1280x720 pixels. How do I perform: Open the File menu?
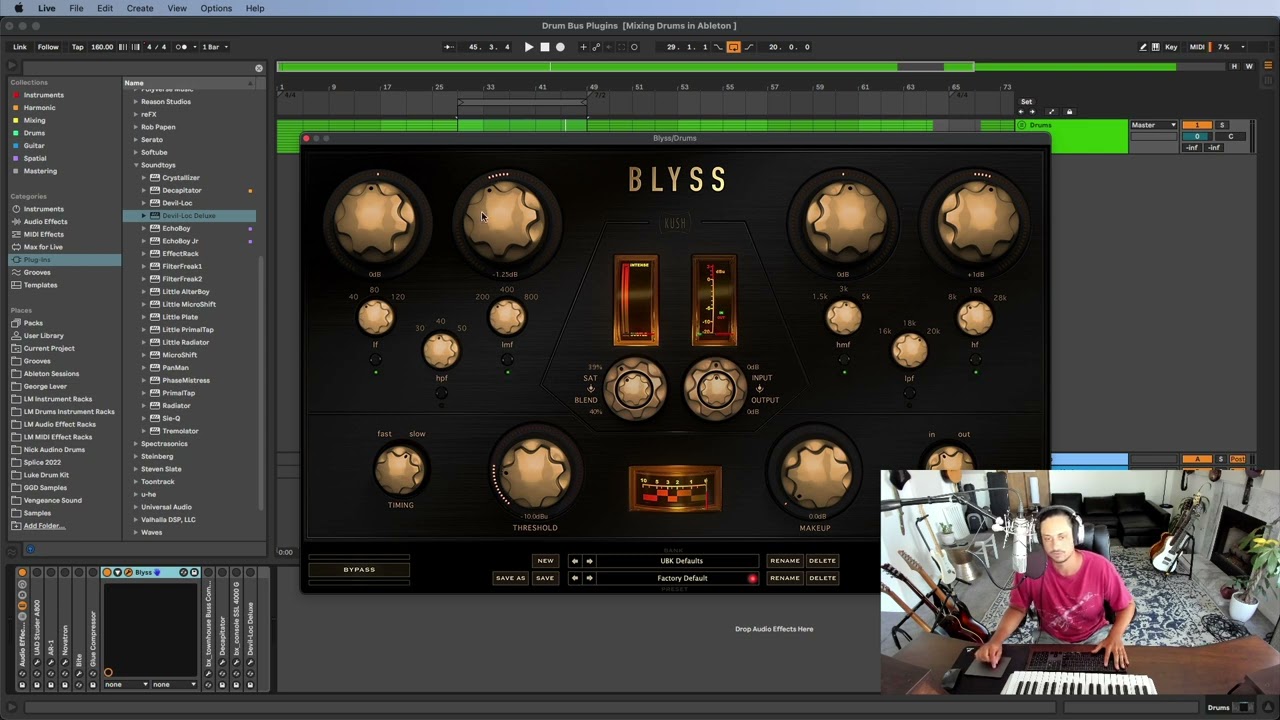click(x=76, y=8)
